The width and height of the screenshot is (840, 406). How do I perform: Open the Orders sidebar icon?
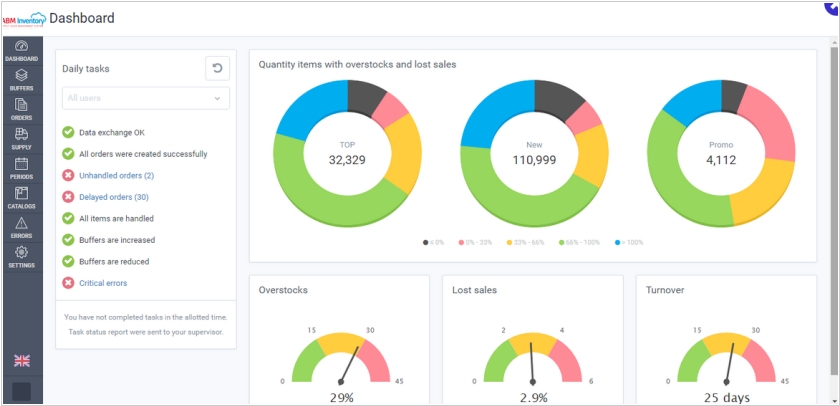[x=21, y=107]
